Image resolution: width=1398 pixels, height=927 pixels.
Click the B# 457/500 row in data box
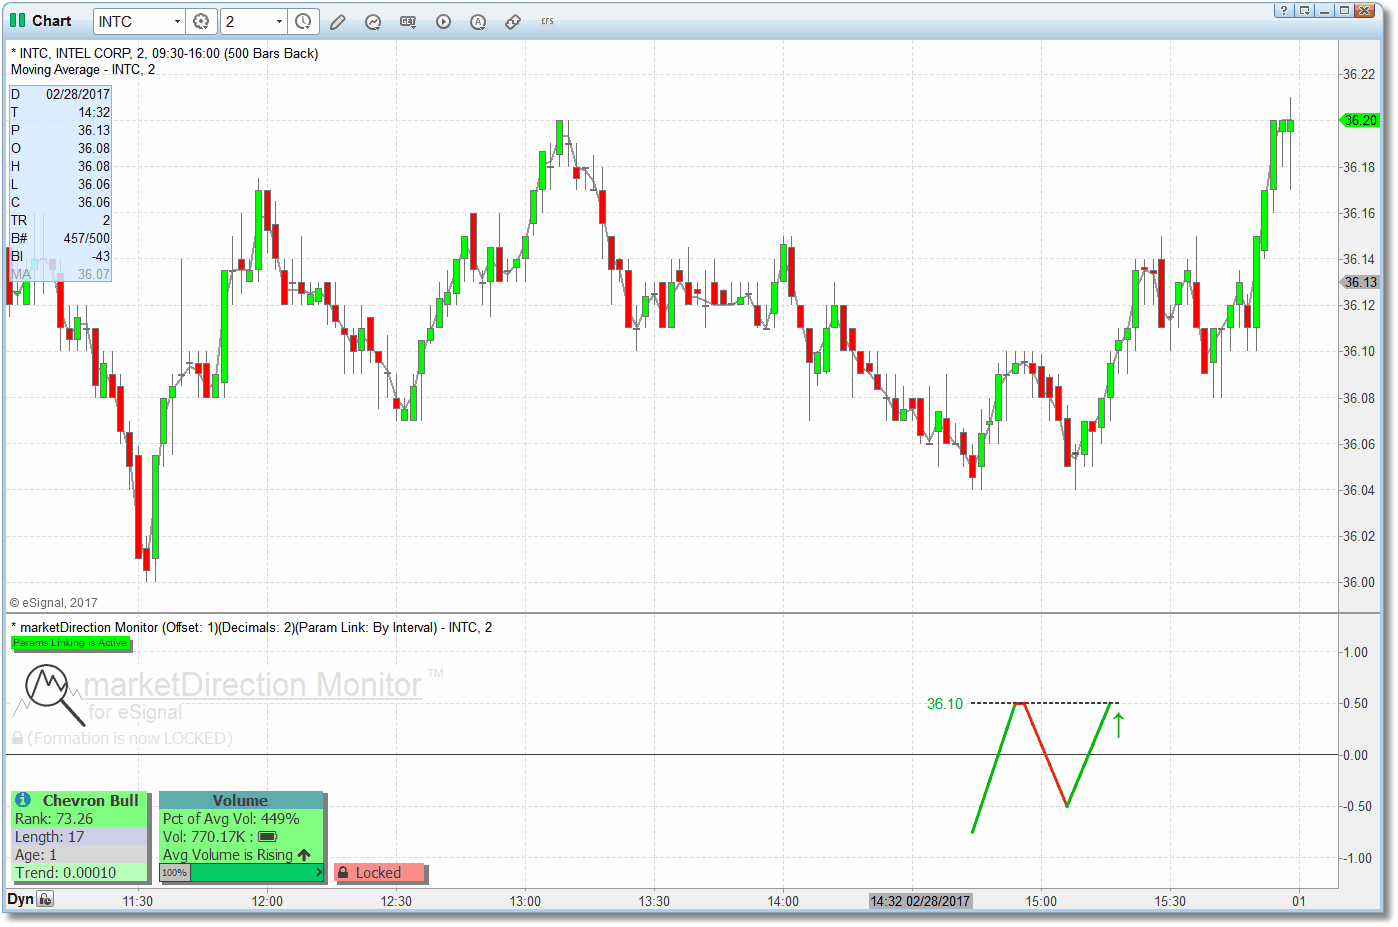60,238
